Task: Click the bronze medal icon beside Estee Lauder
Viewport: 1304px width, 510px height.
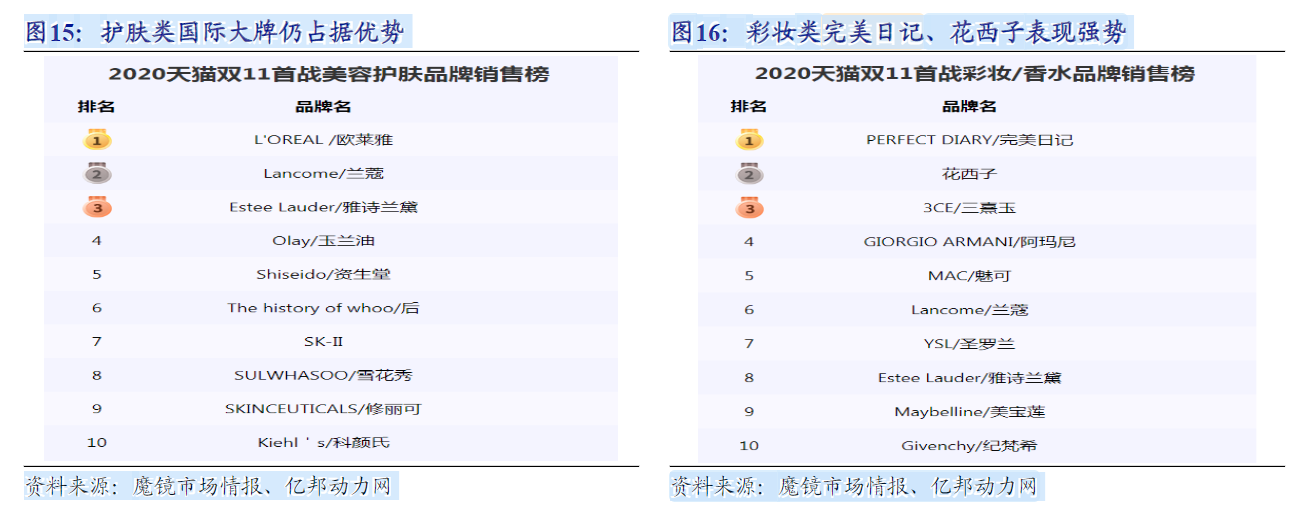Action: 97,208
